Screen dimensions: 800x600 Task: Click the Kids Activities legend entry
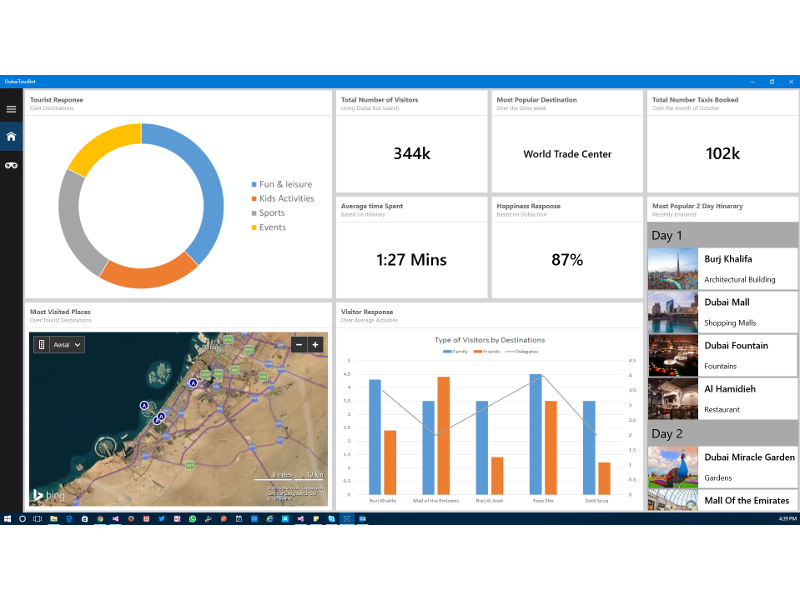coord(286,199)
